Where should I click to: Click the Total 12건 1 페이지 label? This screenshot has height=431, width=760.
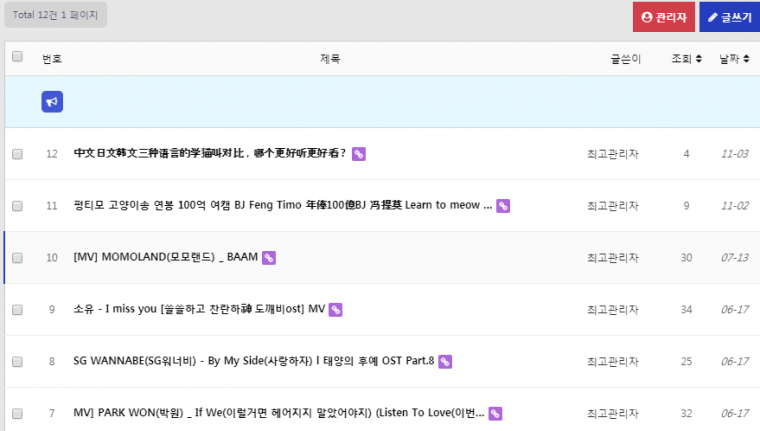55,15
